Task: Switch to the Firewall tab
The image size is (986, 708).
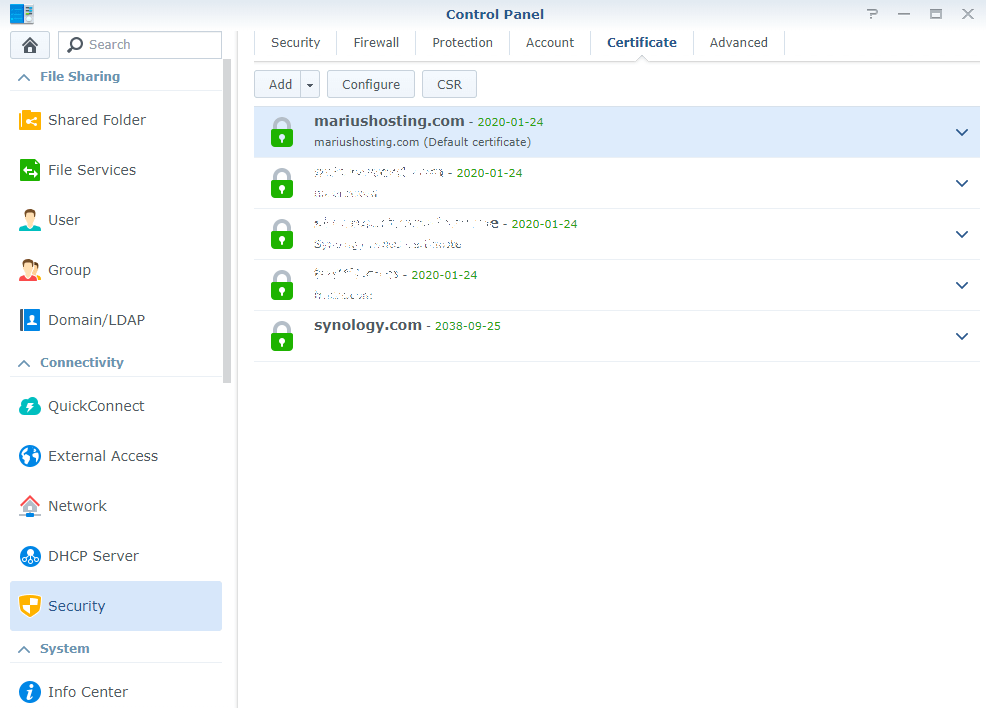Action: coord(376,43)
